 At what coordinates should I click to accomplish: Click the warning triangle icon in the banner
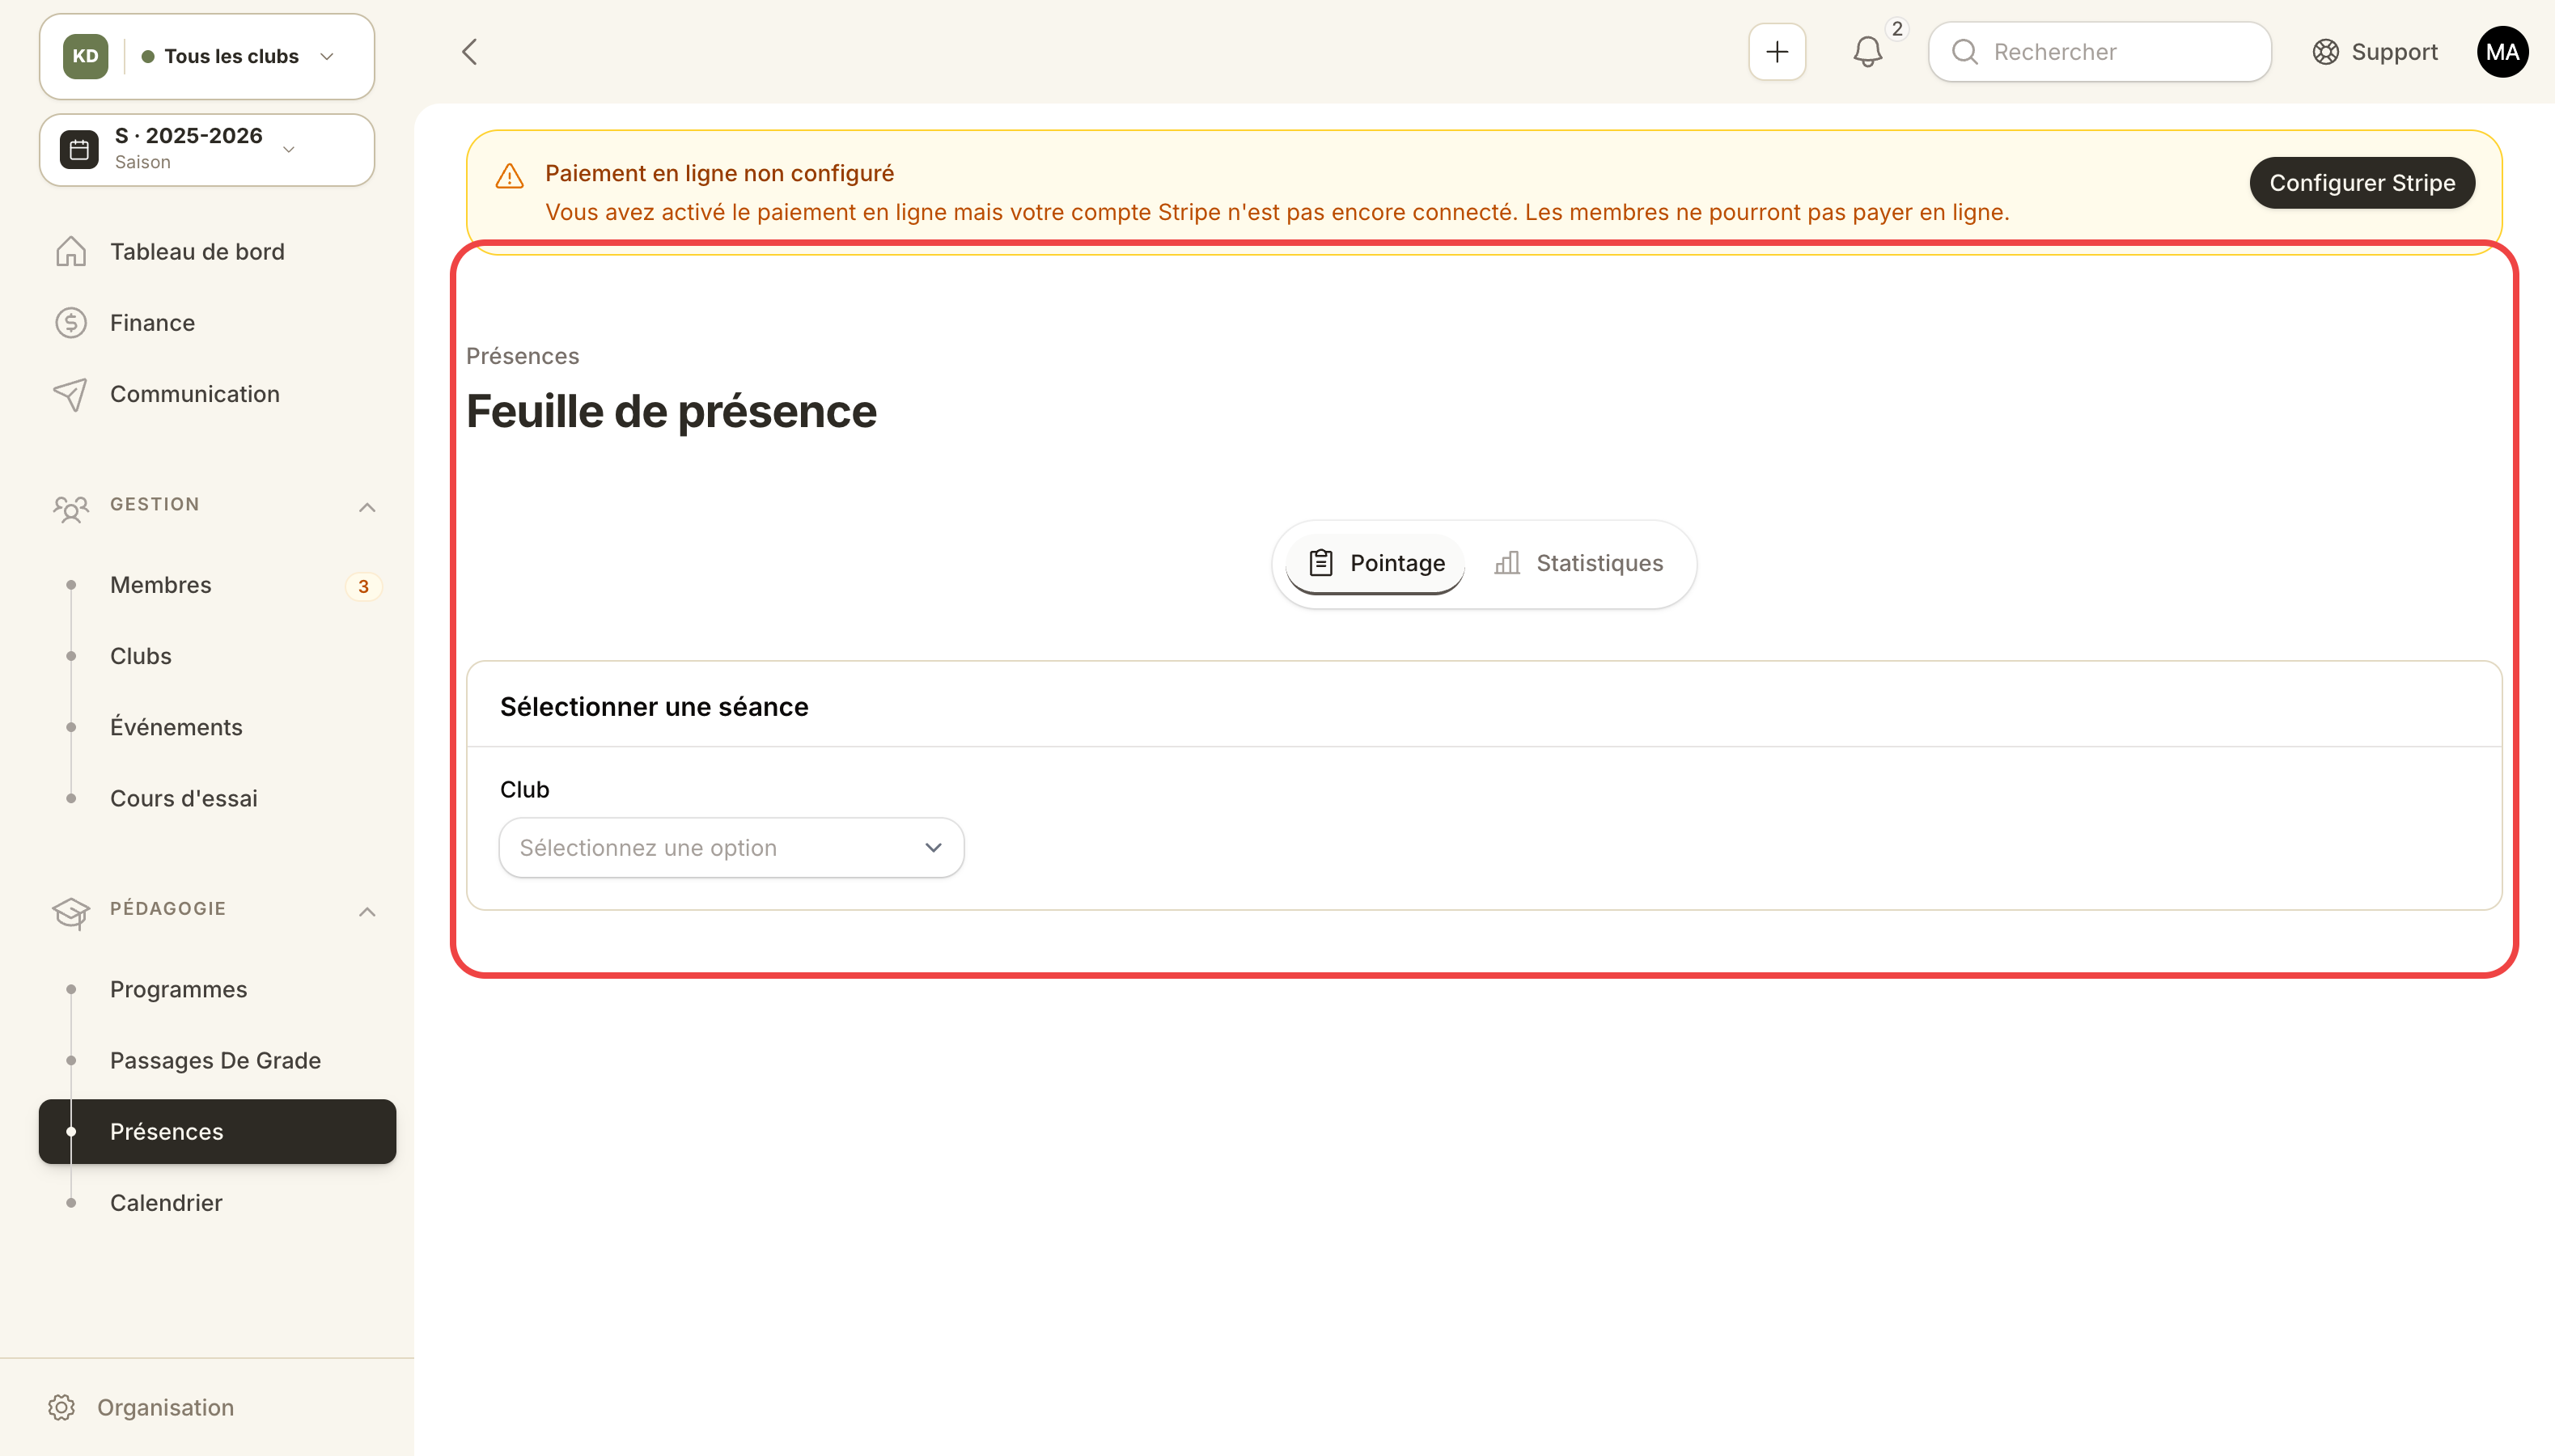pyautogui.click(x=510, y=177)
